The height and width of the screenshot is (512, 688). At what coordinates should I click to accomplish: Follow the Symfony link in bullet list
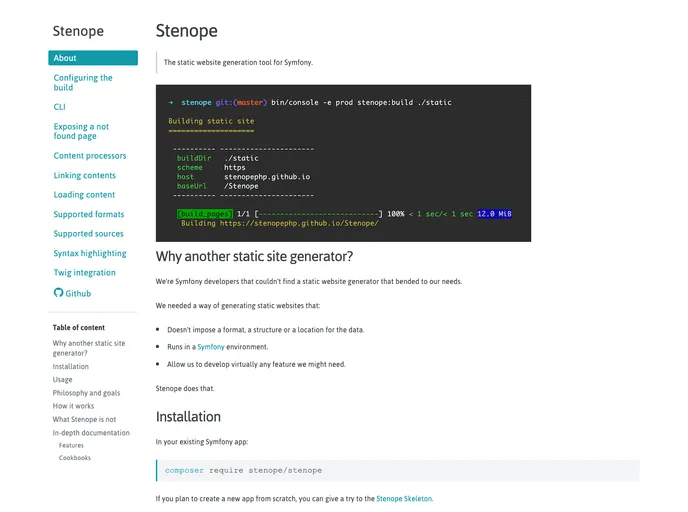click(x=211, y=347)
